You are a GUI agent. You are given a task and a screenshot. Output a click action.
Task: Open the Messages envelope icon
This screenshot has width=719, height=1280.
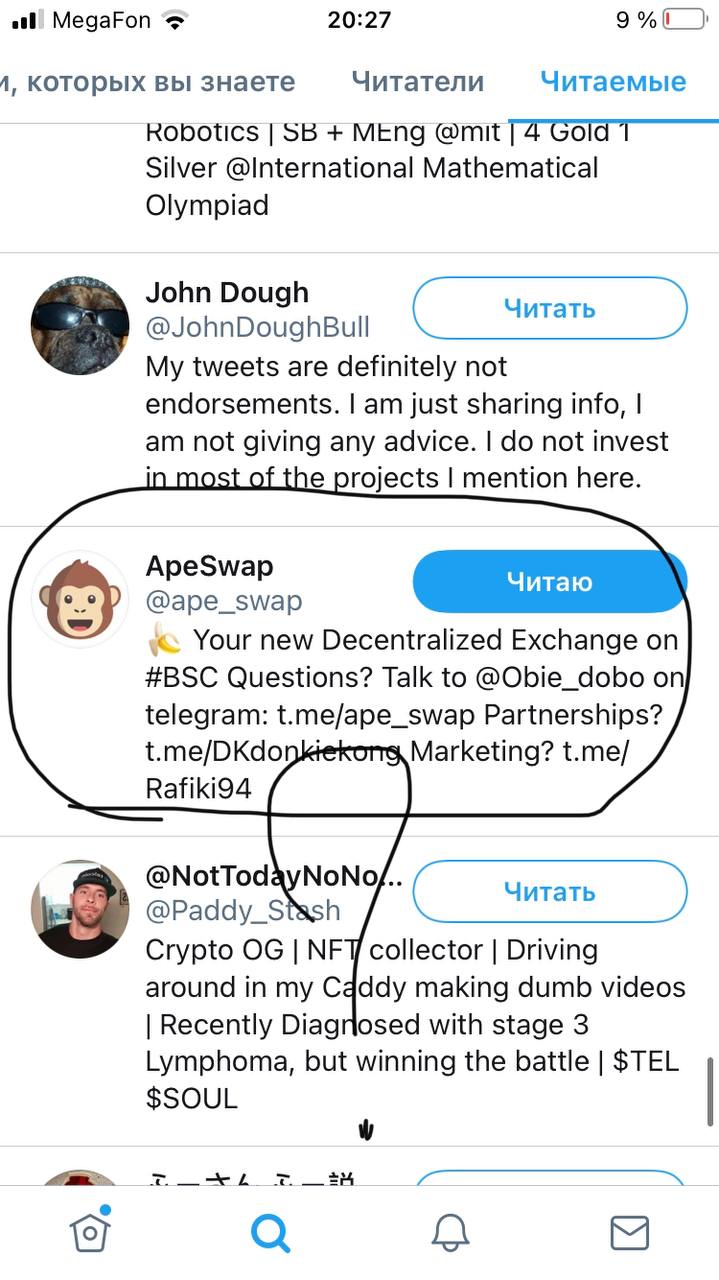click(629, 1232)
